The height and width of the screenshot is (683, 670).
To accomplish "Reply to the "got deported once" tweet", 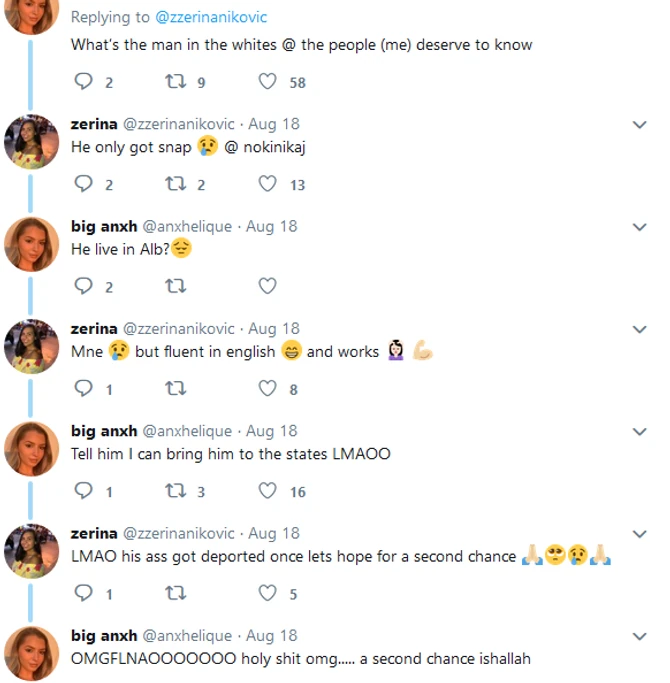I will [84, 594].
